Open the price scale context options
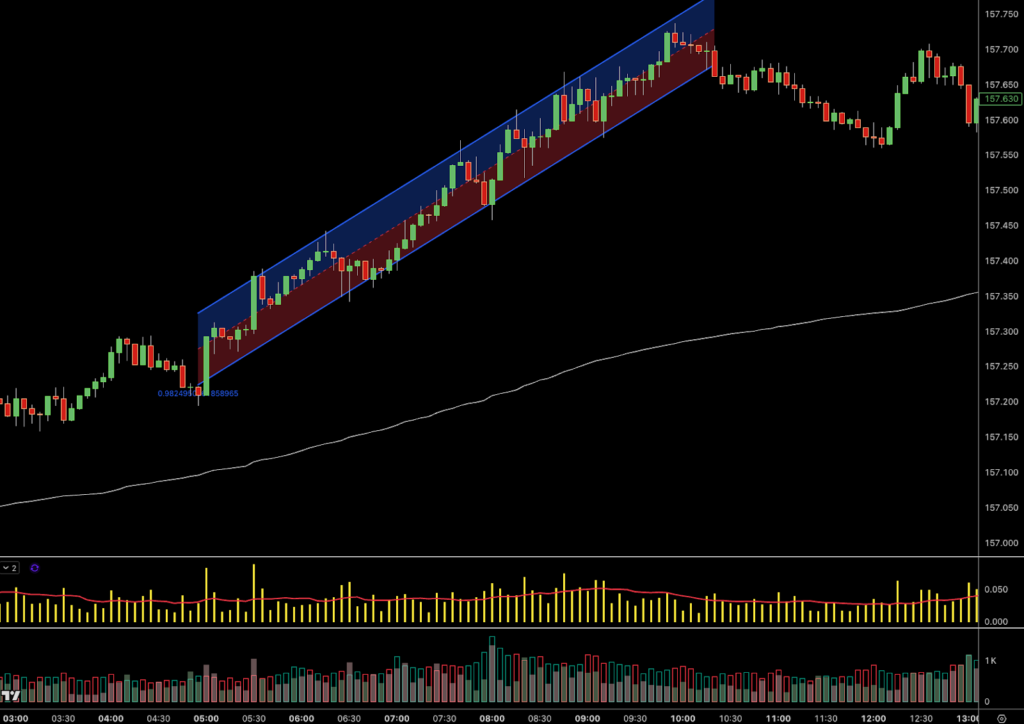Image resolution: width=1024 pixels, height=724 pixels. click(x=998, y=300)
